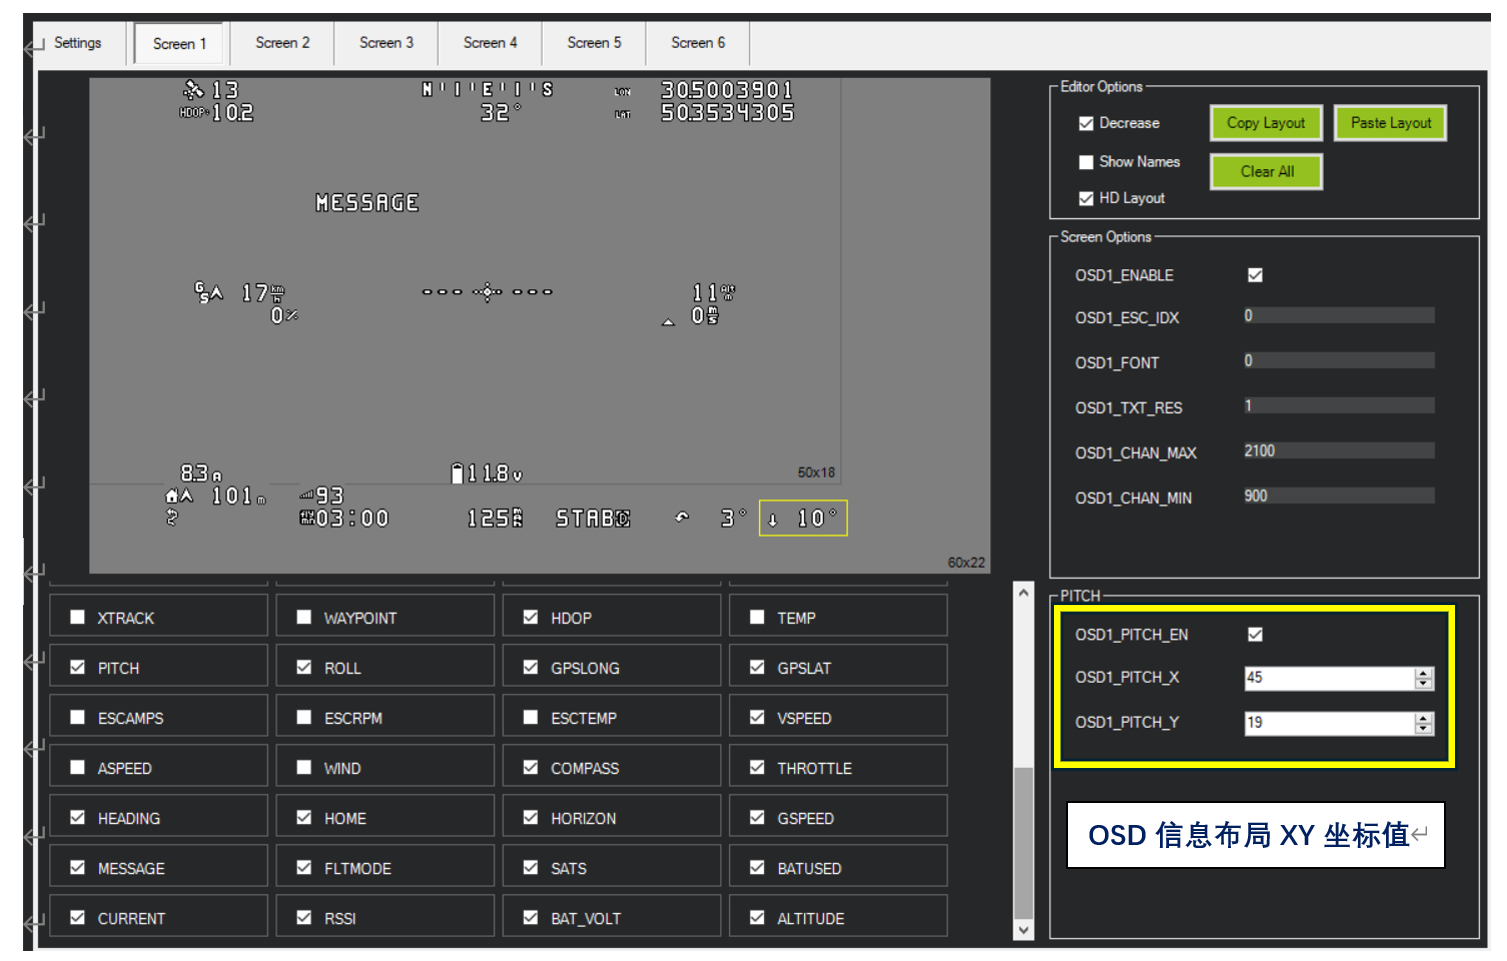This screenshot has width=1507, height=961.
Task: Select the roll angle icon showing 3°
Action: 683,518
